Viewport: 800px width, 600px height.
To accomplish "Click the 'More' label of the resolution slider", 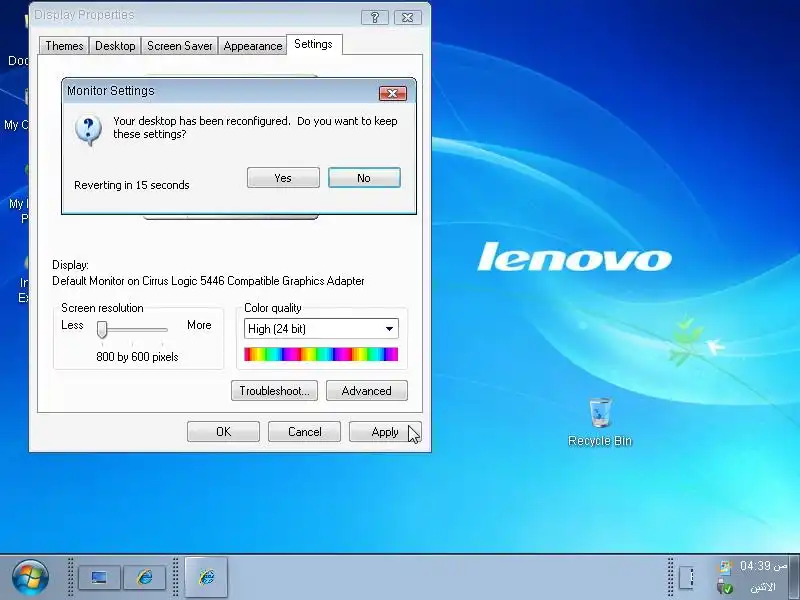I will click(x=199, y=325).
